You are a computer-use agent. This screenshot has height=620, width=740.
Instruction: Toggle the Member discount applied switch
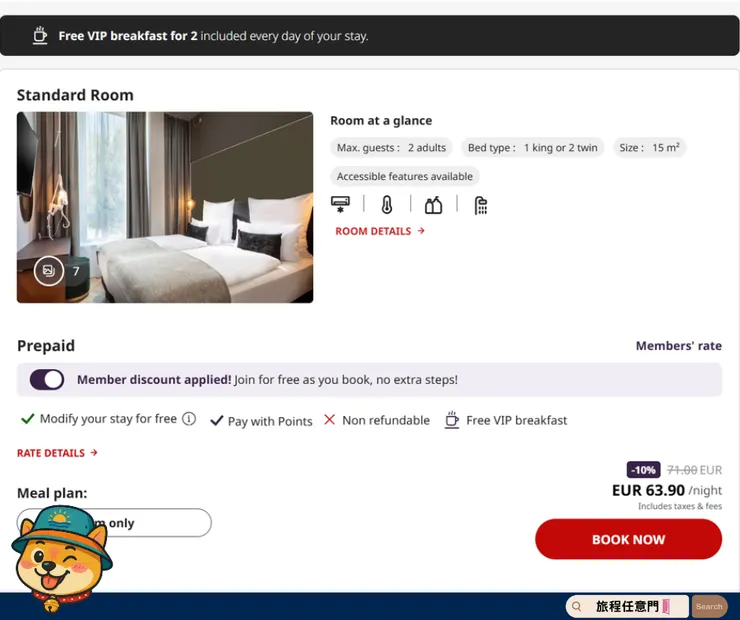[47, 379]
